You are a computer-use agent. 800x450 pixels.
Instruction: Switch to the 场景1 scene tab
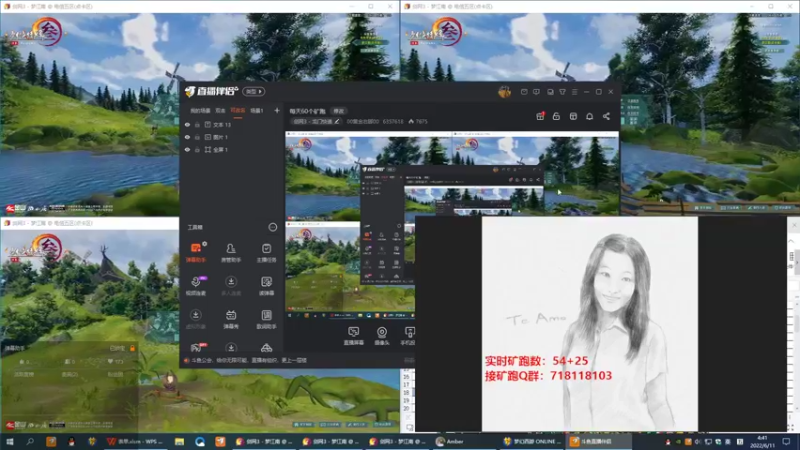click(x=257, y=110)
